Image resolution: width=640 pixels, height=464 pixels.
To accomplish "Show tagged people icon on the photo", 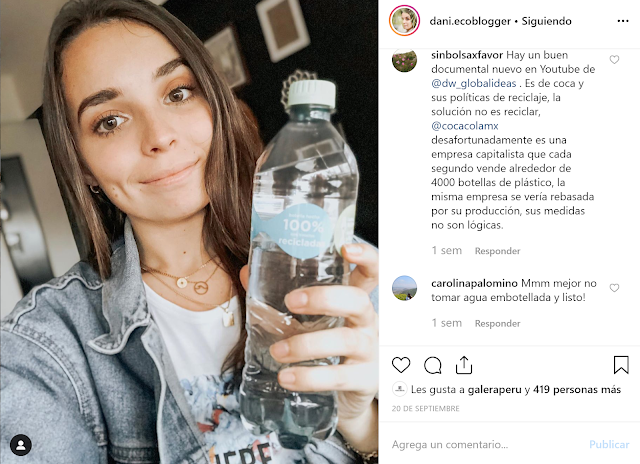I will point(21,445).
